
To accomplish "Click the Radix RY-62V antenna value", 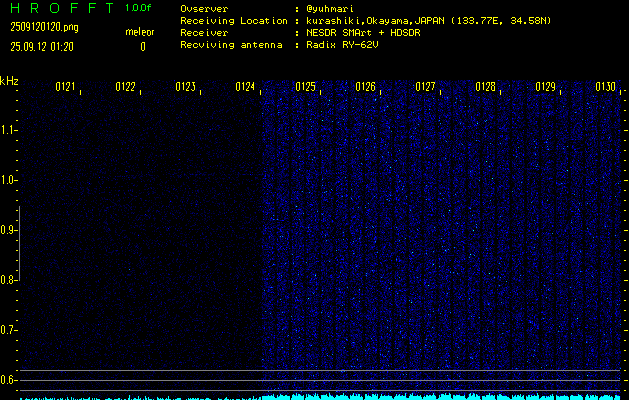I will point(342,45).
